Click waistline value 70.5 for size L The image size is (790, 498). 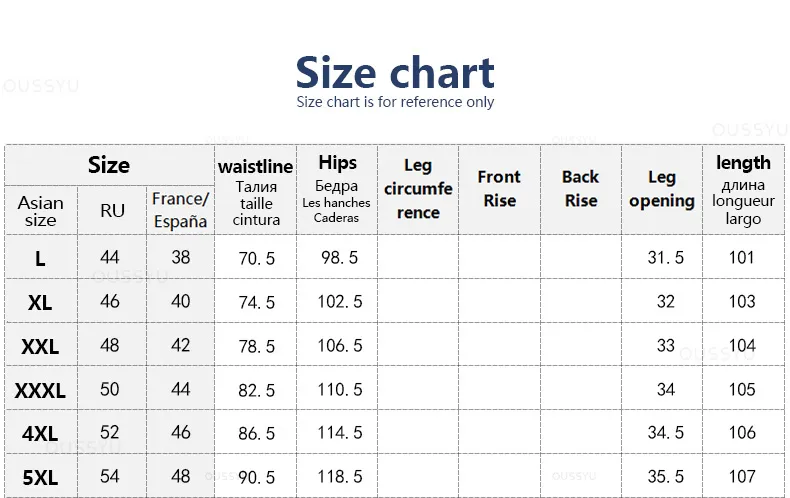(256, 259)
